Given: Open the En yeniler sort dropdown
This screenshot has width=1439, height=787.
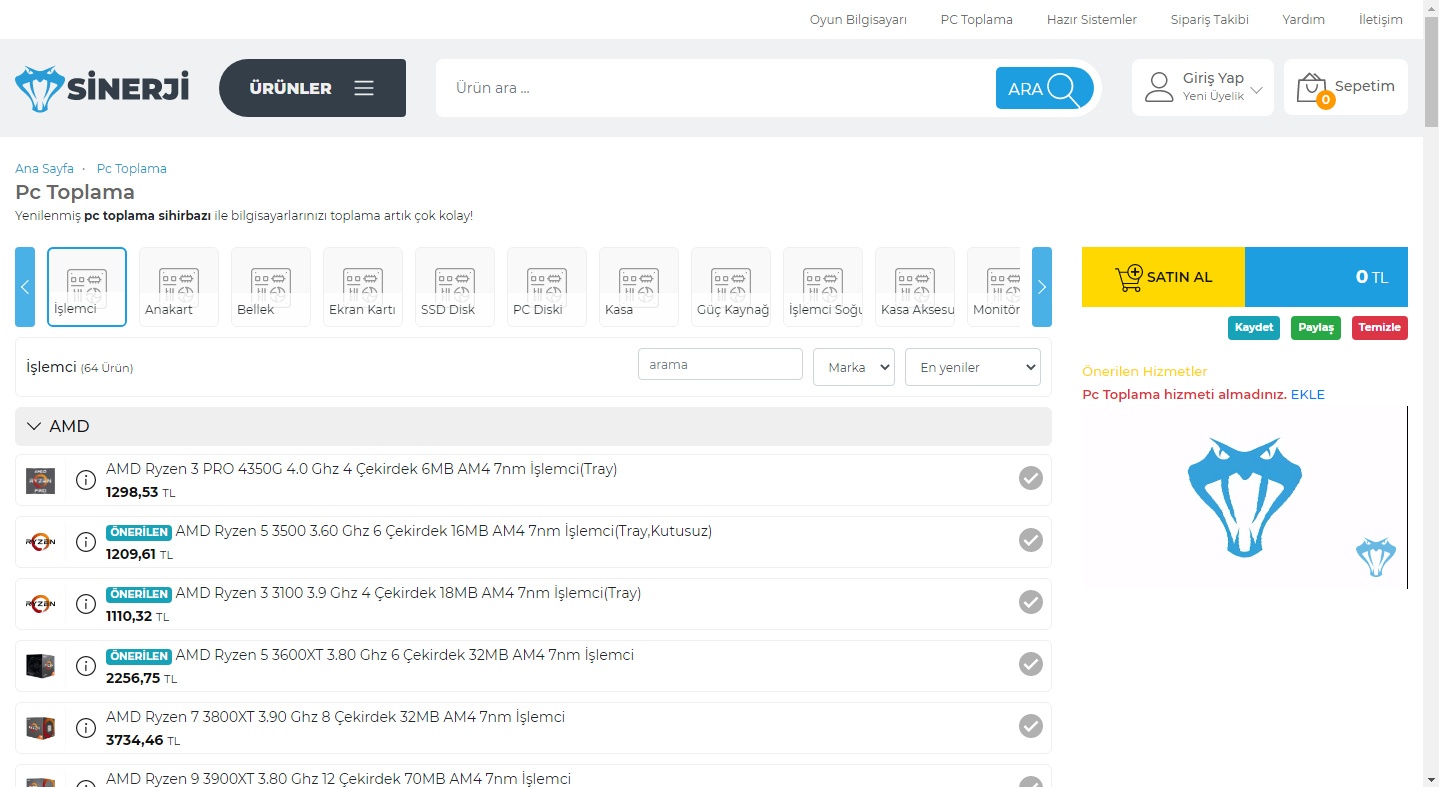Looking at the screenshot, I should (973, 367).
